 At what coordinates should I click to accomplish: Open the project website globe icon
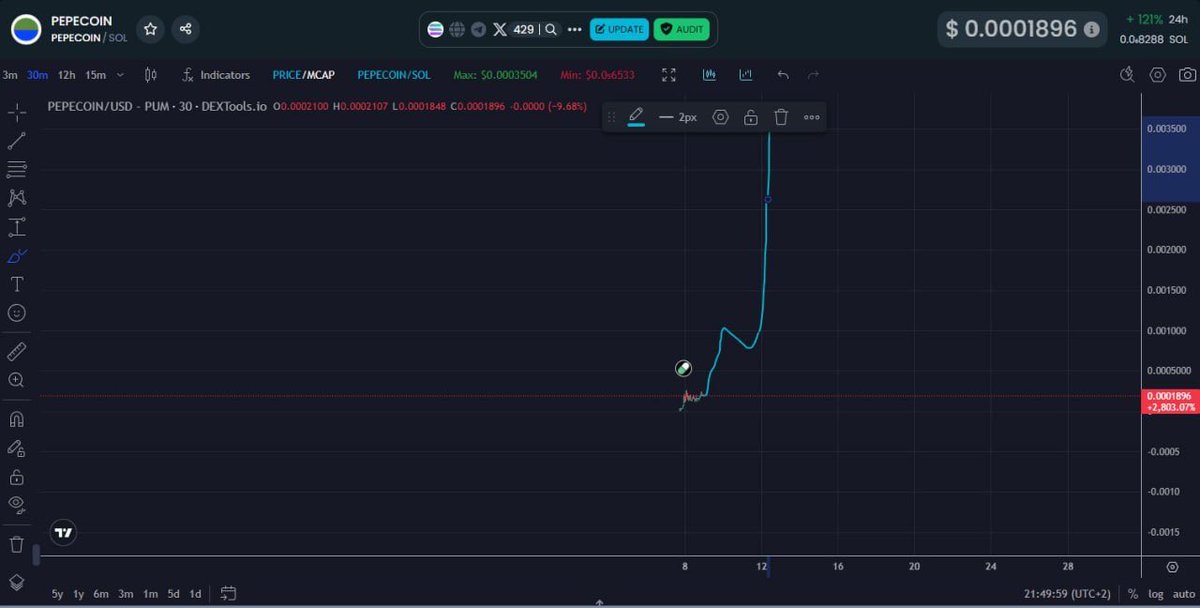pyautogui.click(x=457, y=29)
